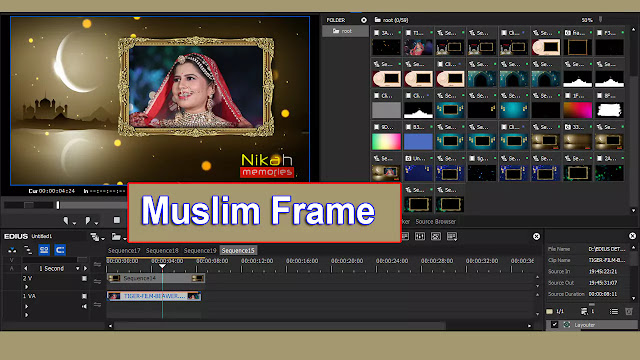
Task: Click the bin scroll up arrow
Action: (x=633, y=30)
